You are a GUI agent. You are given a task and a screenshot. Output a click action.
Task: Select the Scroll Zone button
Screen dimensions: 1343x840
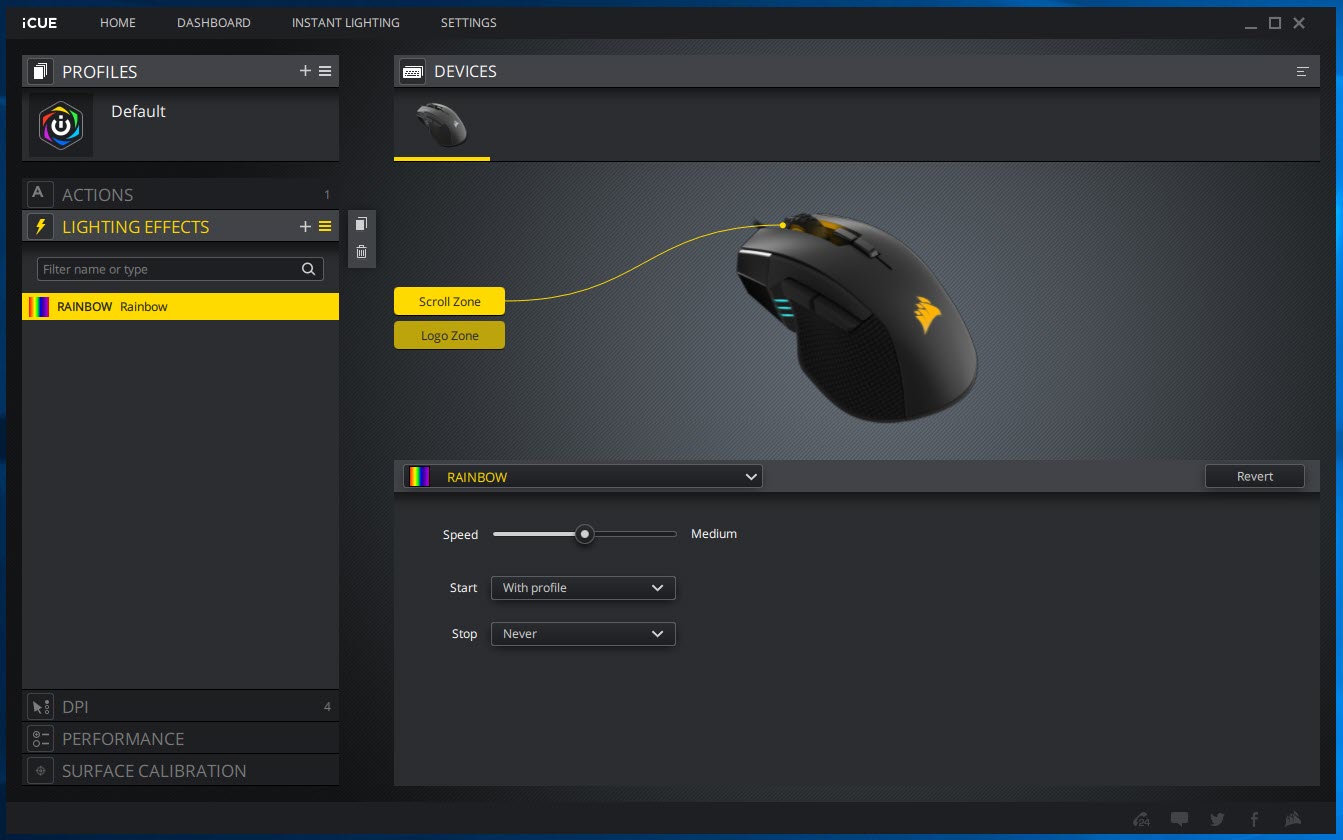click(x=449, y=301)
